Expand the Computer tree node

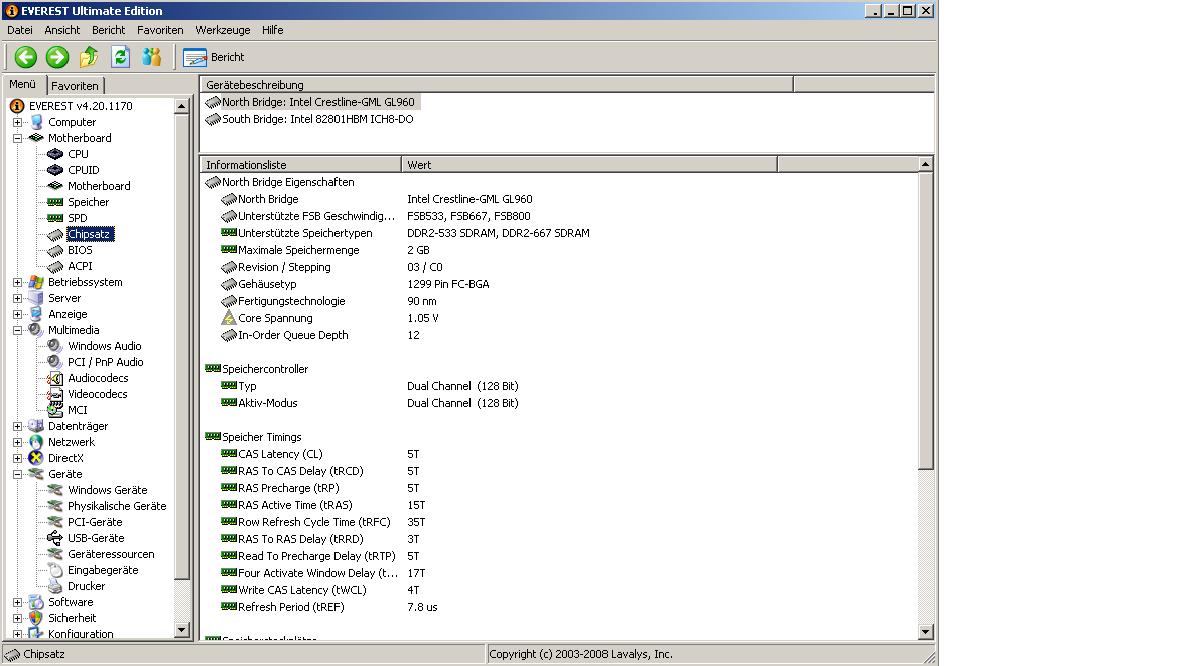pos(17,122)
